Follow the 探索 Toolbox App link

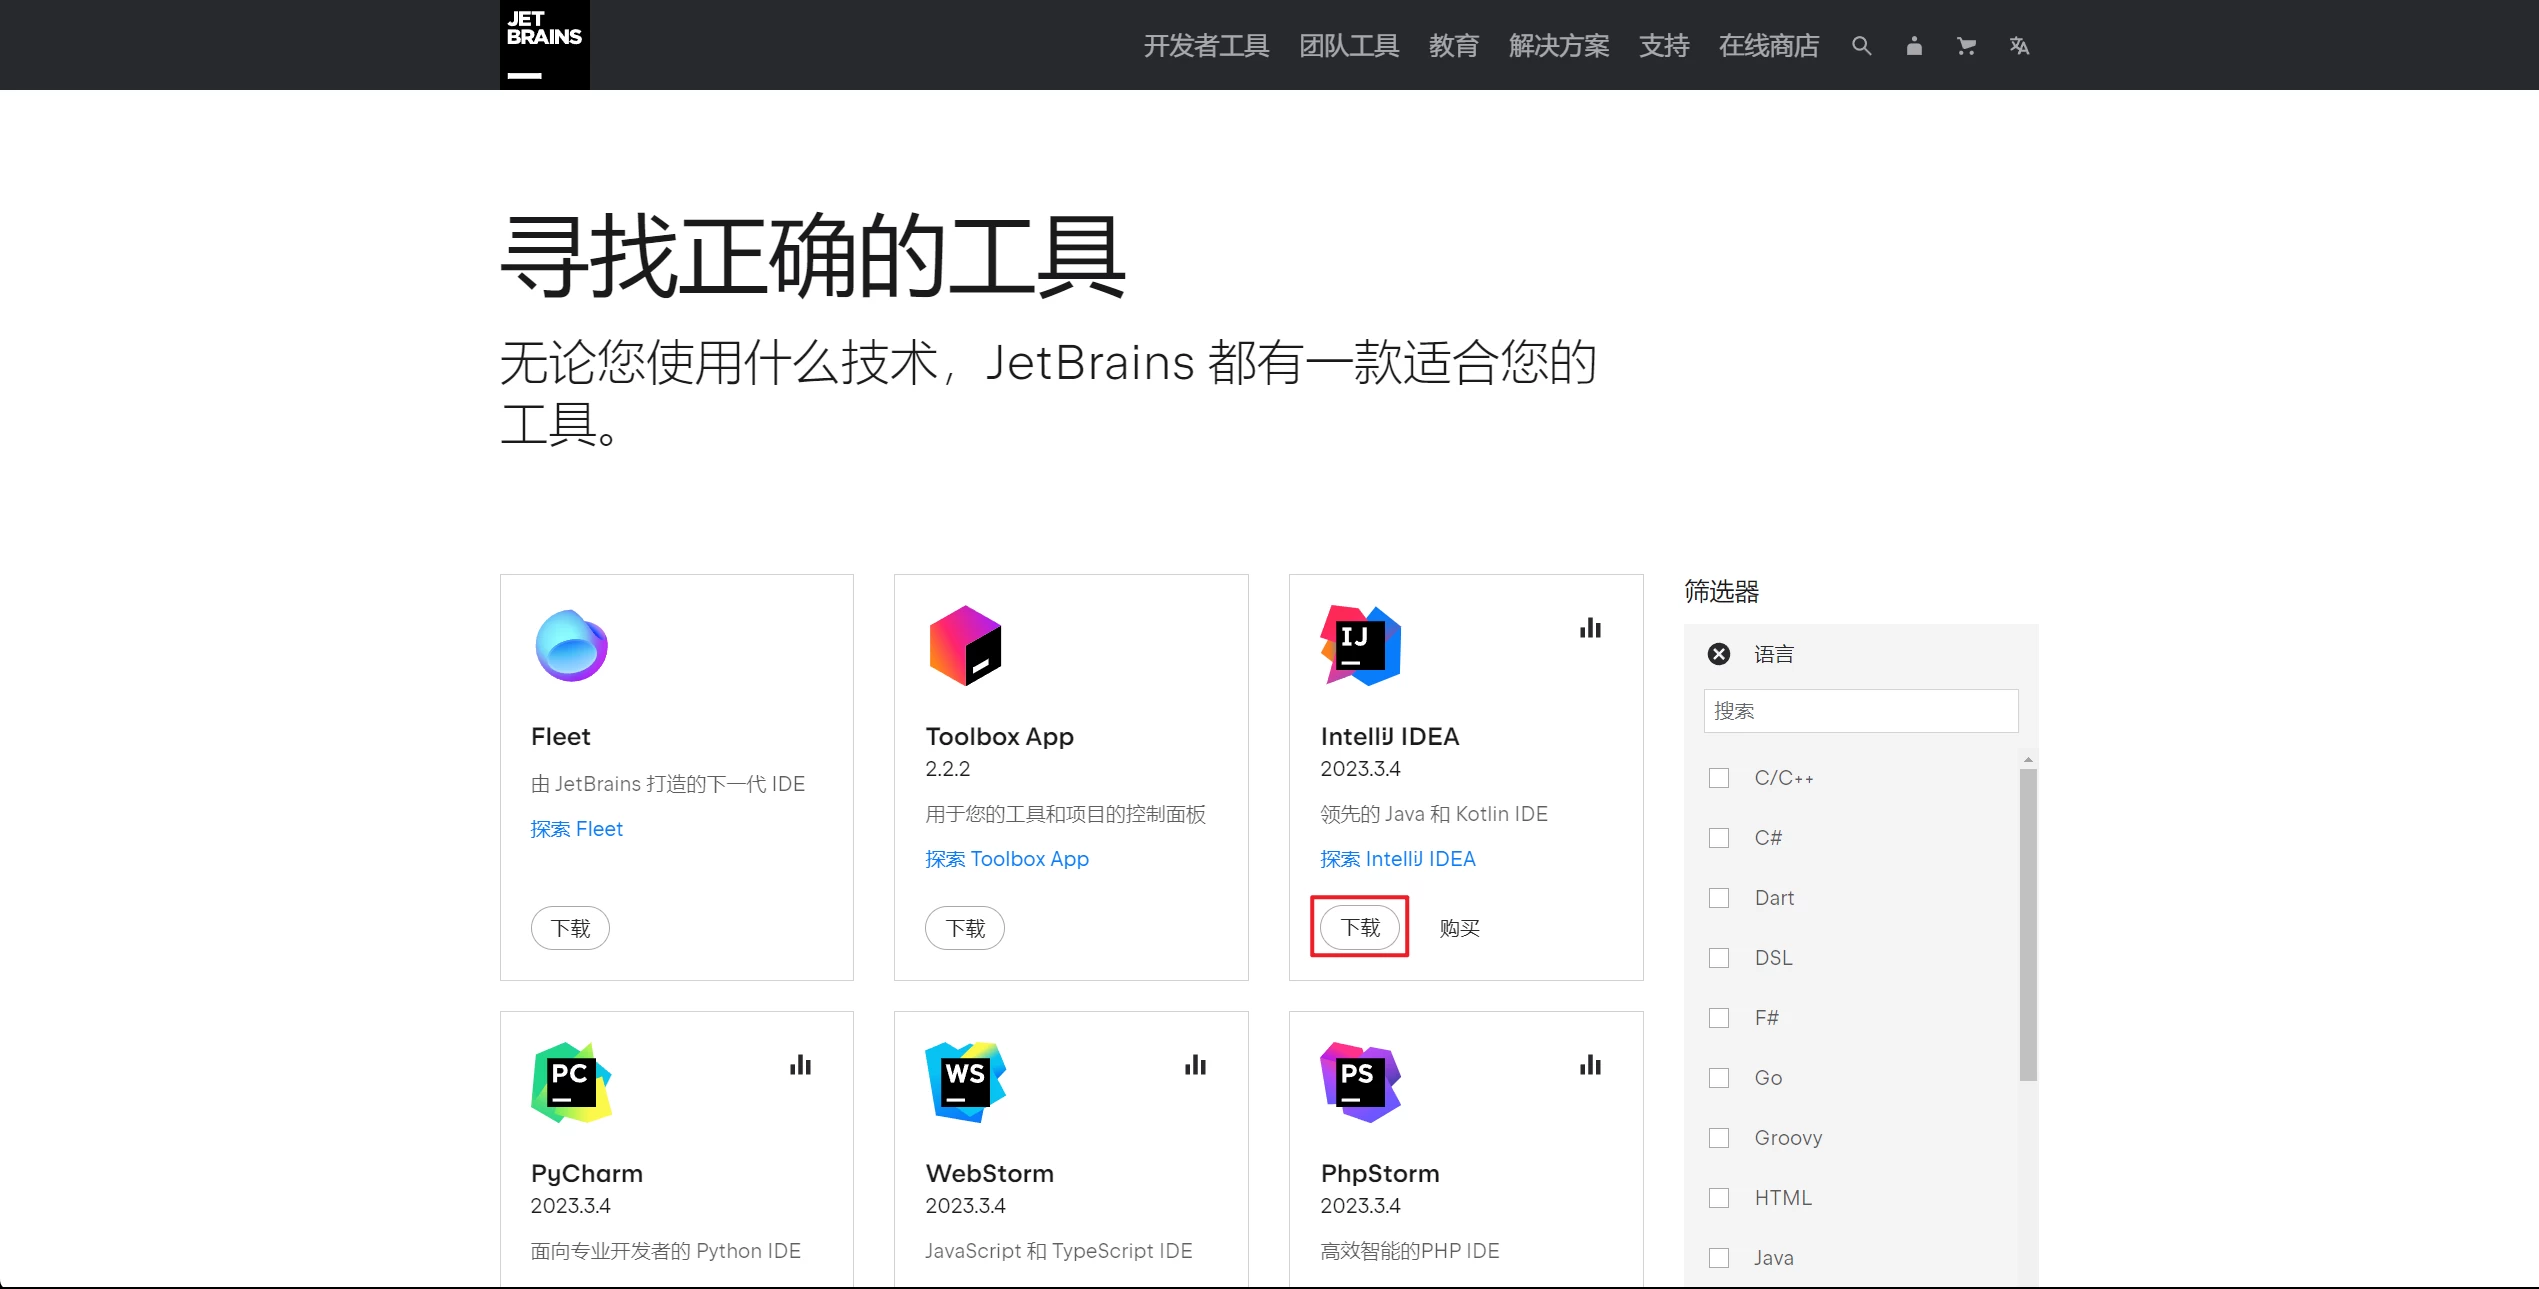tap(1007, 859)
